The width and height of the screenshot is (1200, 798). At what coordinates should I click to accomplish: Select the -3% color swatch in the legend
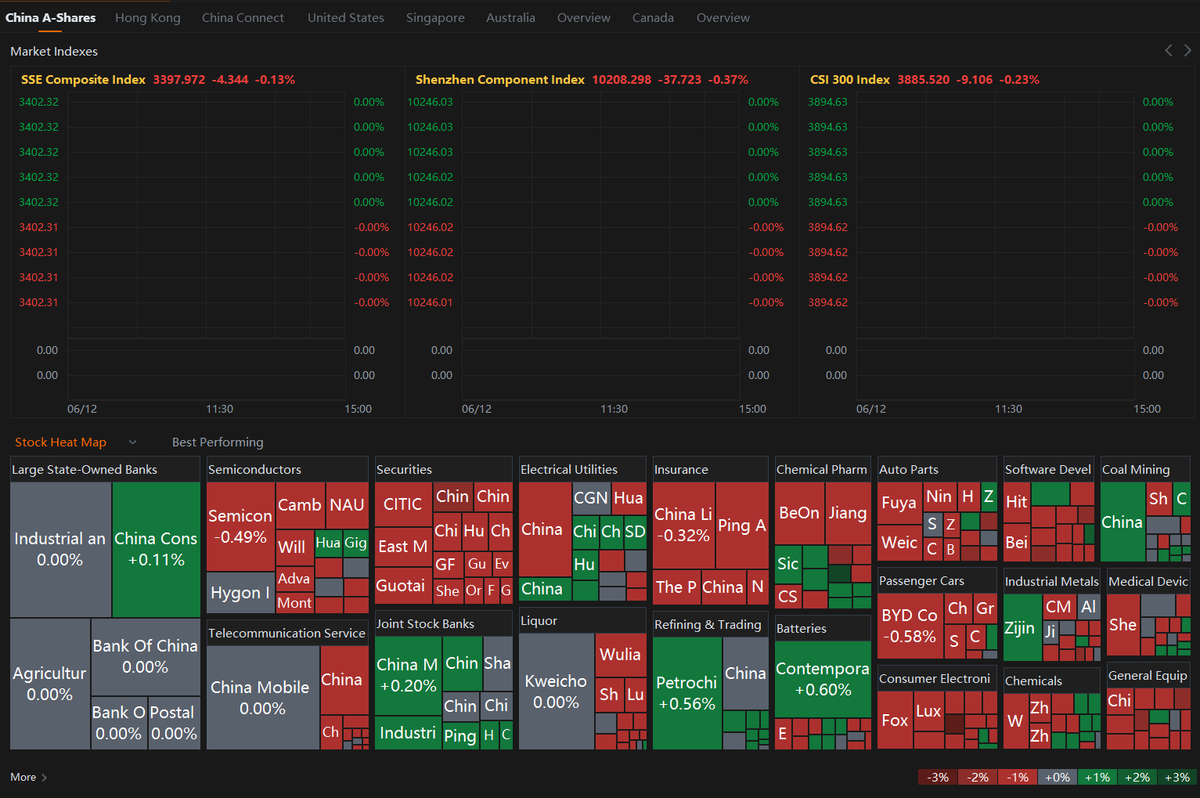[x=937, y=776]
